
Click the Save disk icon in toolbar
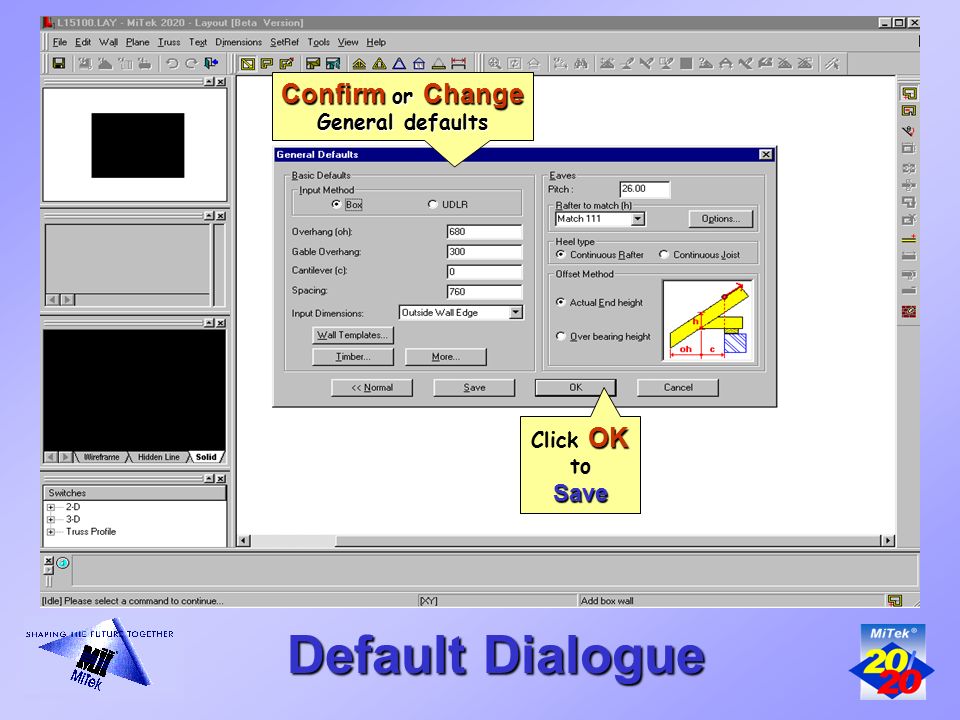(59, 63)
